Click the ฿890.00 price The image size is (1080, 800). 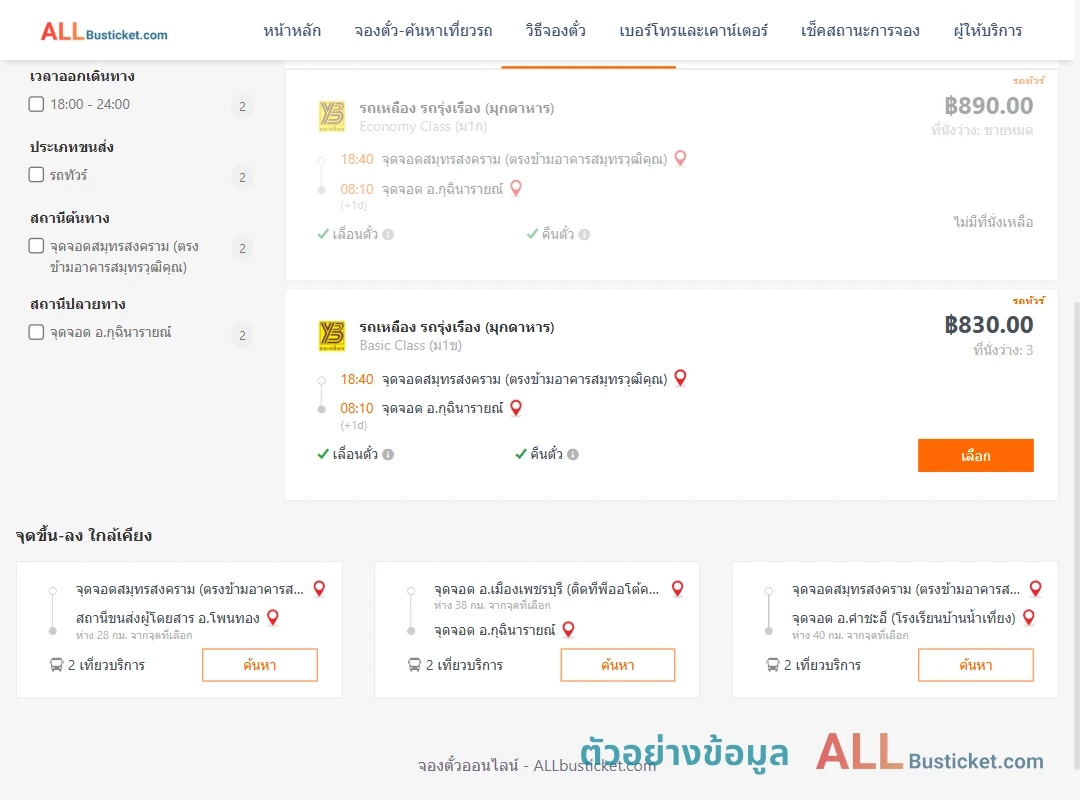(988, 105)
